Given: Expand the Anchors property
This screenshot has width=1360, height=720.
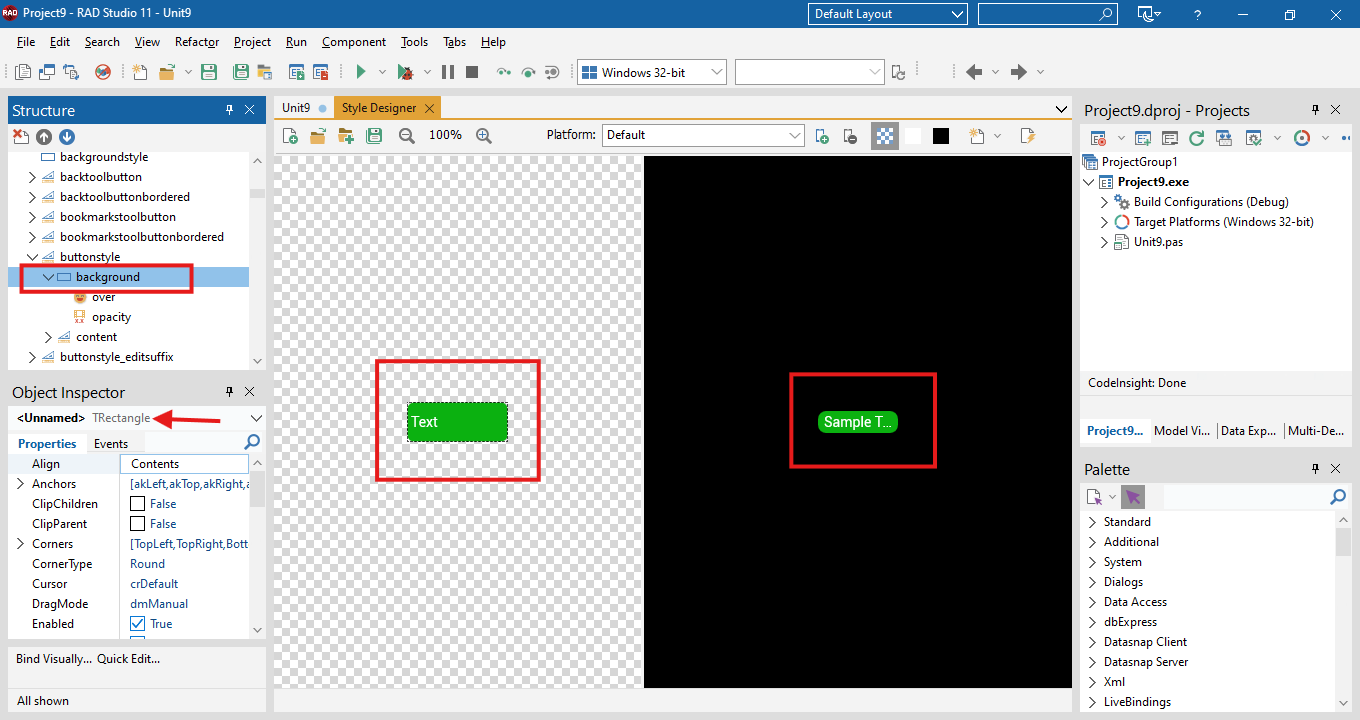Looking at the screenshot, I should 20,484.
